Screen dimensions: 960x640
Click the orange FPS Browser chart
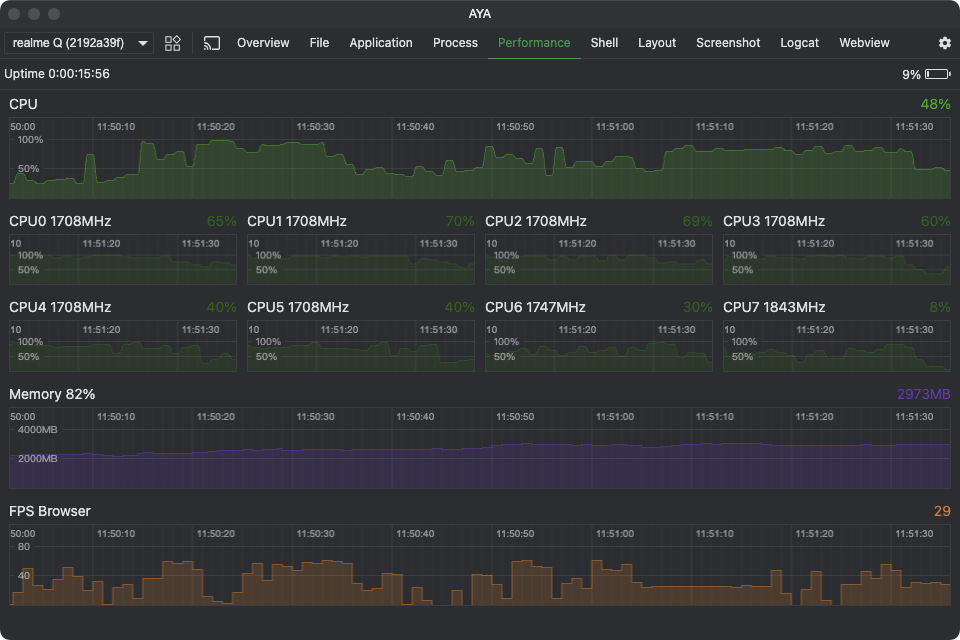[x=480, y=565]
